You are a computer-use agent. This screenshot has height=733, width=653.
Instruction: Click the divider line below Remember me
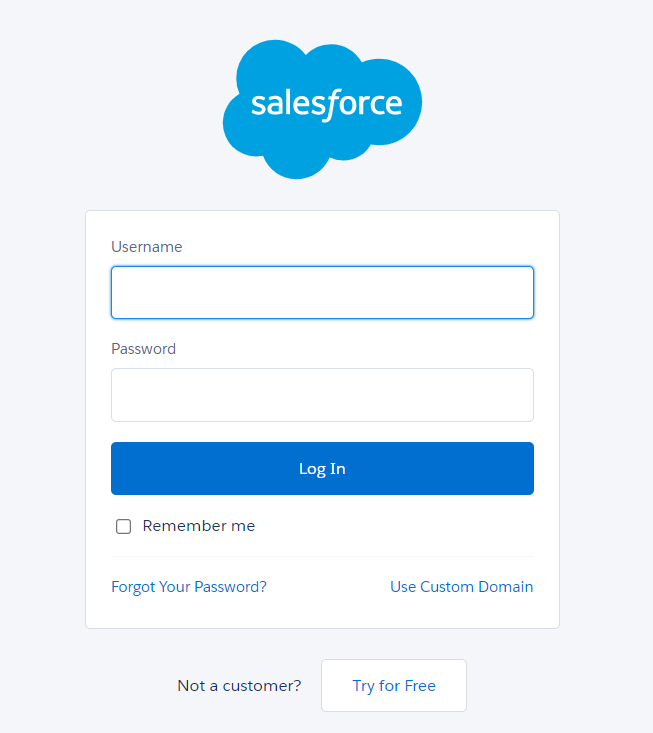click(322, 556)
